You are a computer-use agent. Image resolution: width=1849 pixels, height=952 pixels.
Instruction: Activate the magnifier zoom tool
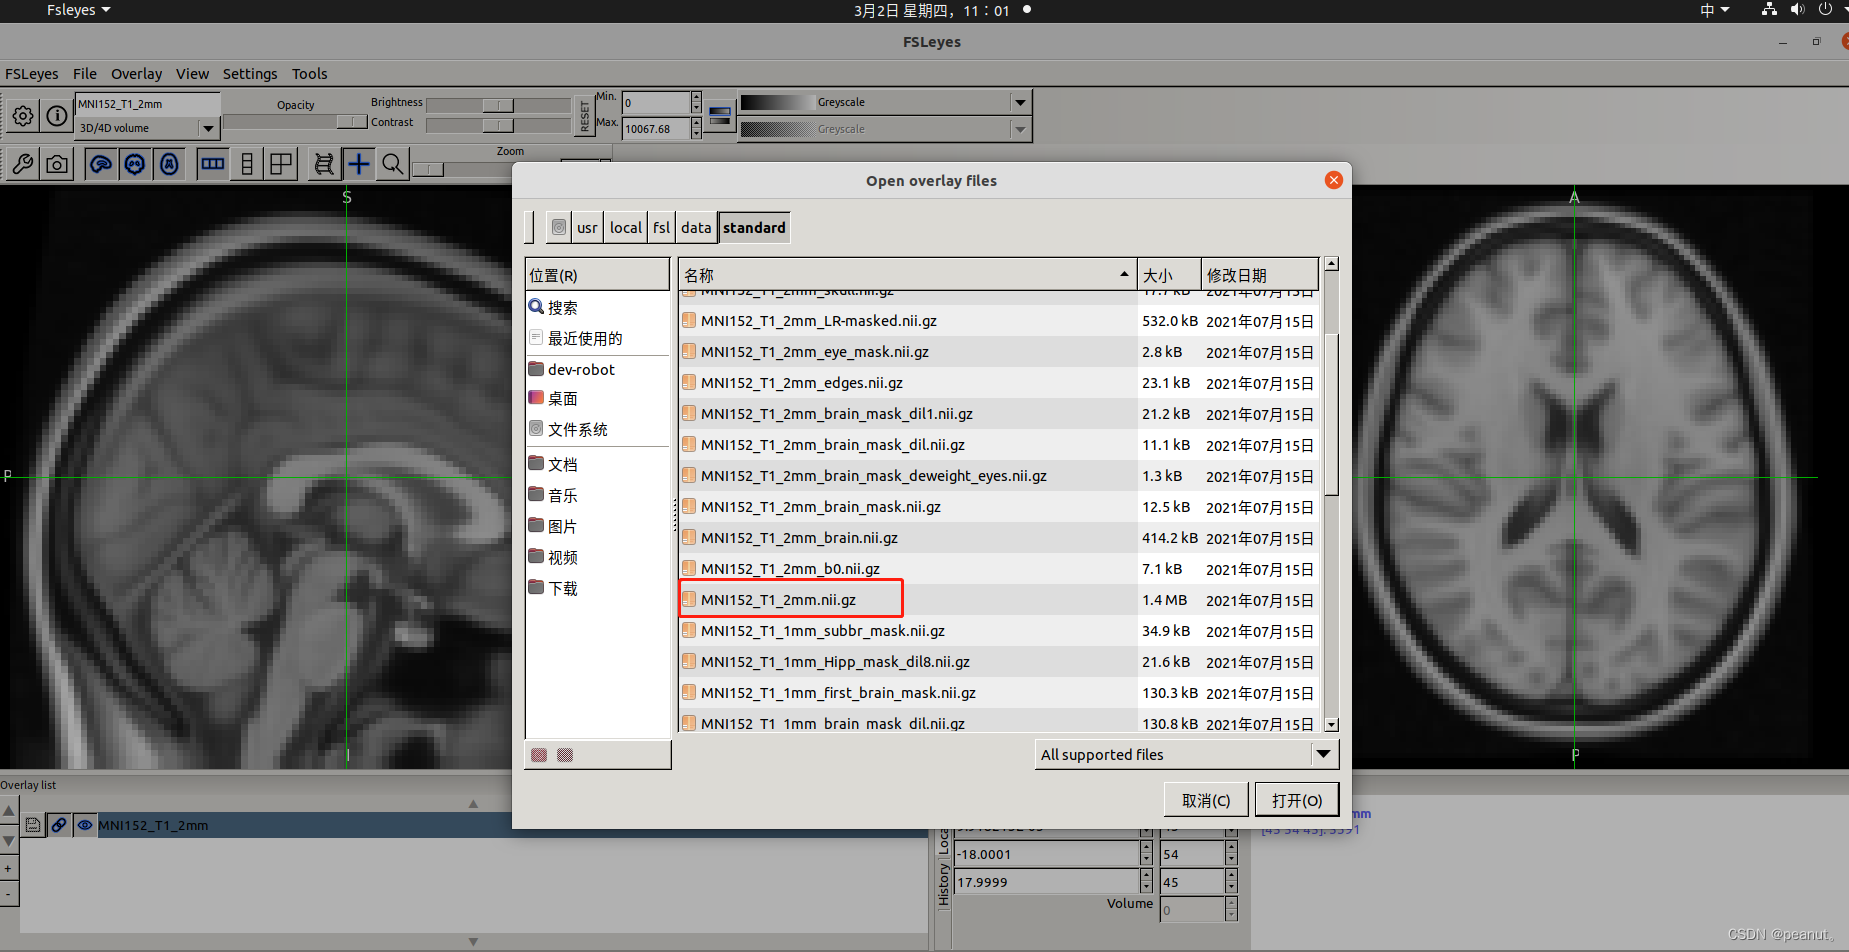[392, 163]
